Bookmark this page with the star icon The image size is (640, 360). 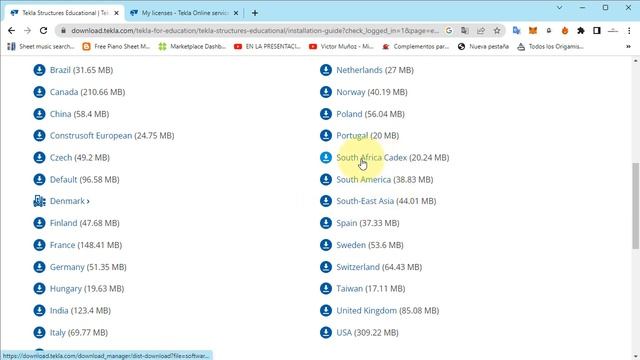click(x=497, y=31)
